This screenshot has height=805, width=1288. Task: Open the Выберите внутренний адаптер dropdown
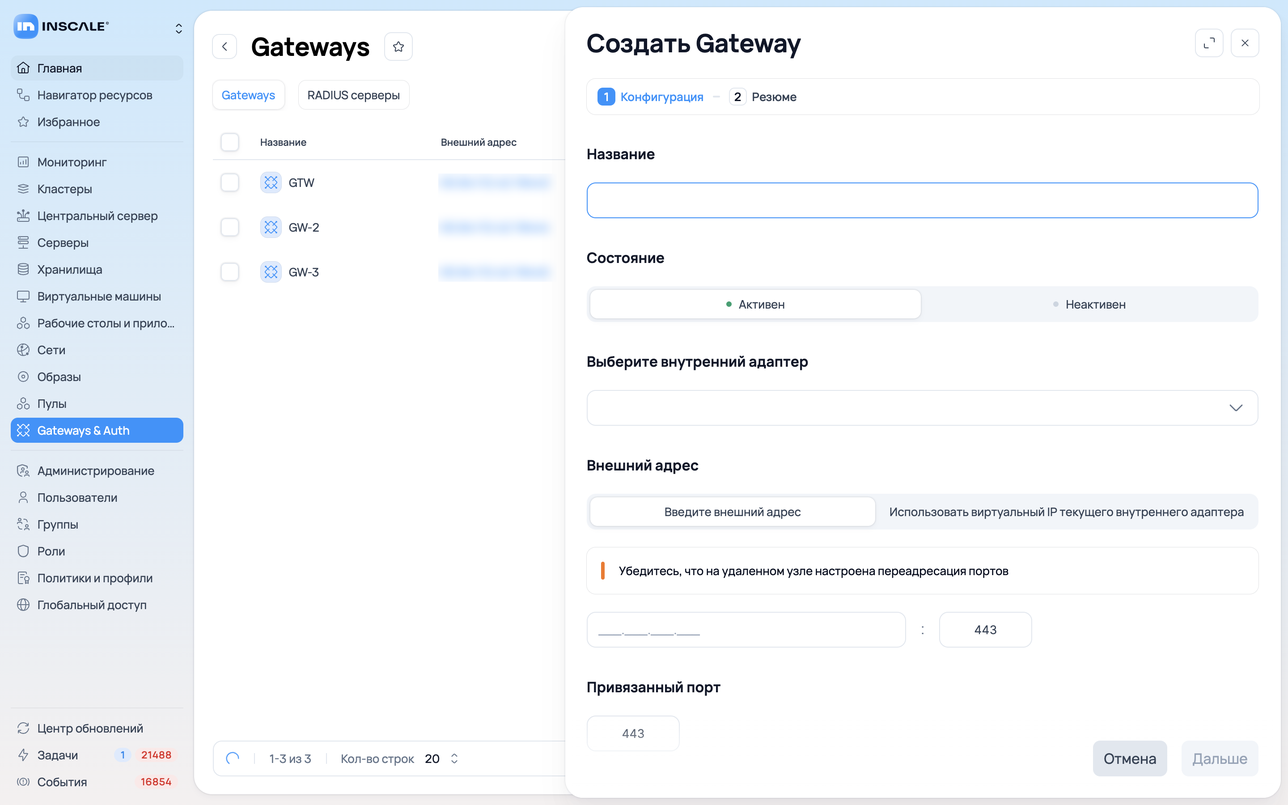(x=922, y=408)
